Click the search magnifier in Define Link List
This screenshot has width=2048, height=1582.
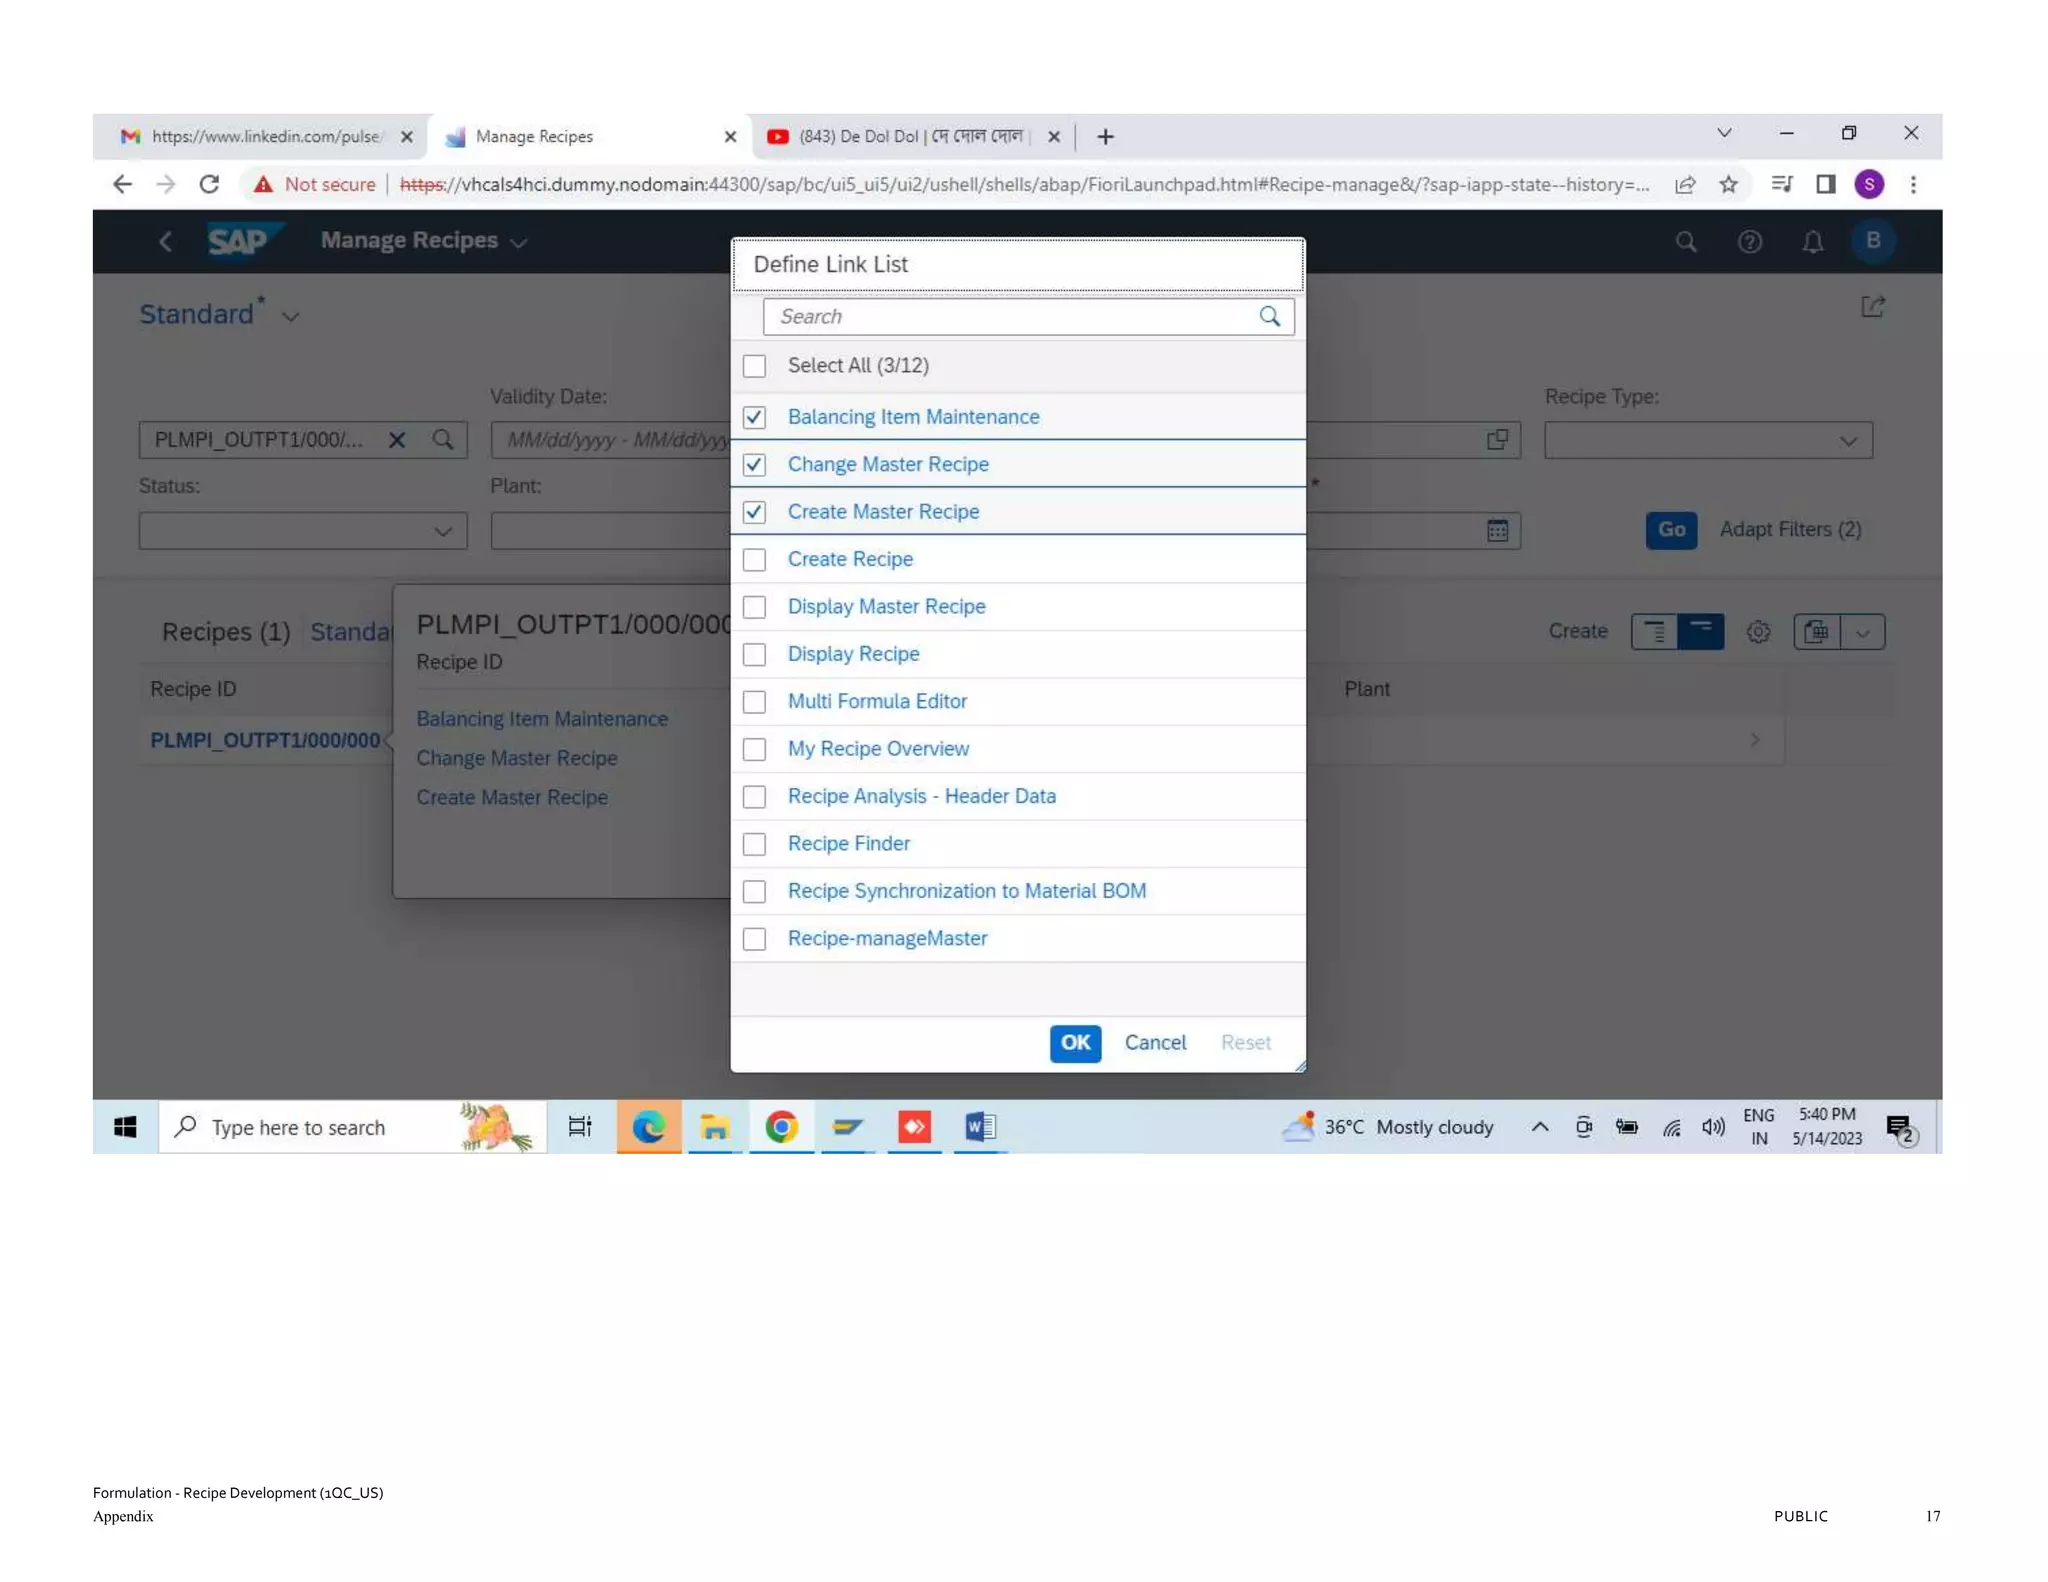(x=1269, y=316)
